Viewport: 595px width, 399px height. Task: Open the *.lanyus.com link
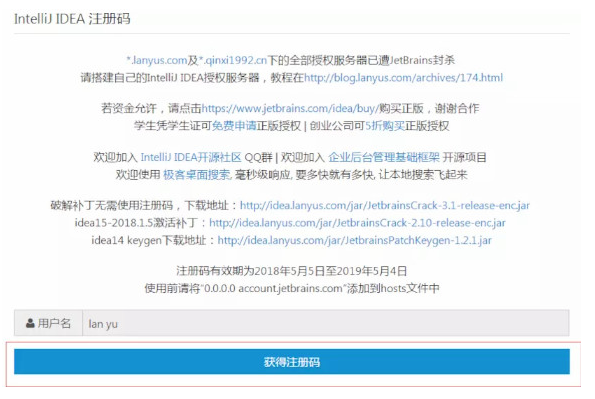tap(156, 60)
